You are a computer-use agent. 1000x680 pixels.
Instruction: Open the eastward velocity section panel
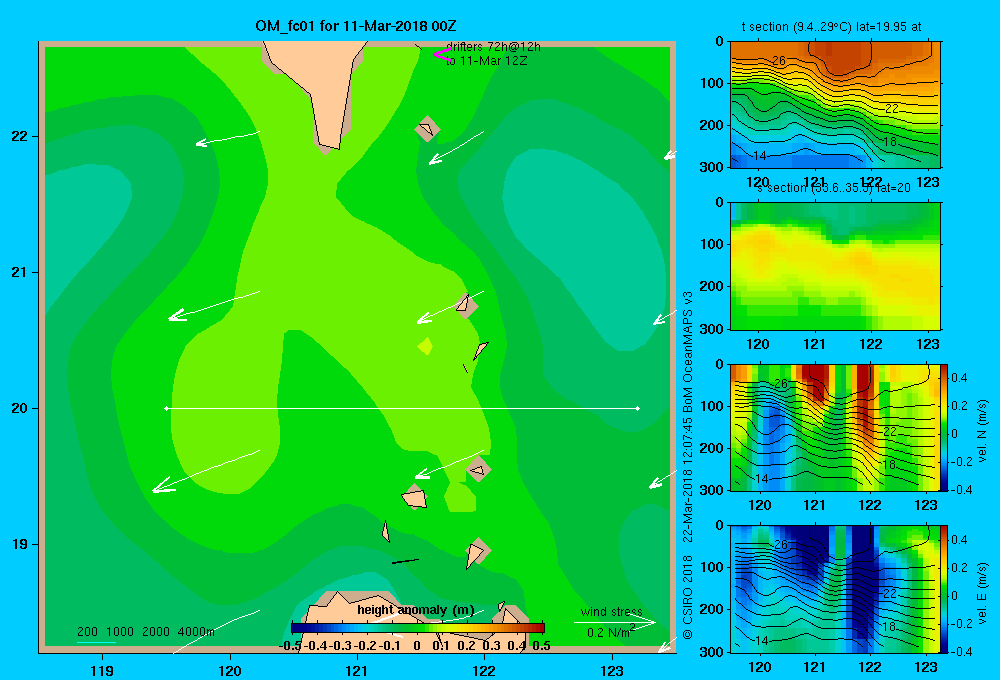click(x=835, y=589)
